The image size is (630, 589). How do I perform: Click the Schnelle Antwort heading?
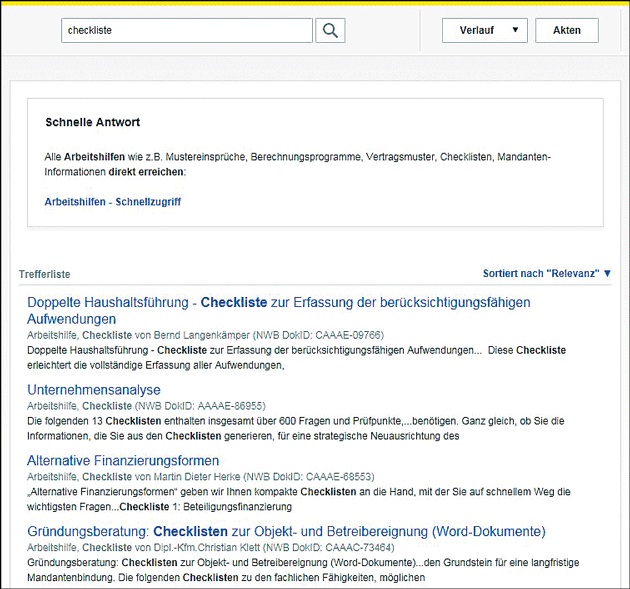93,122
